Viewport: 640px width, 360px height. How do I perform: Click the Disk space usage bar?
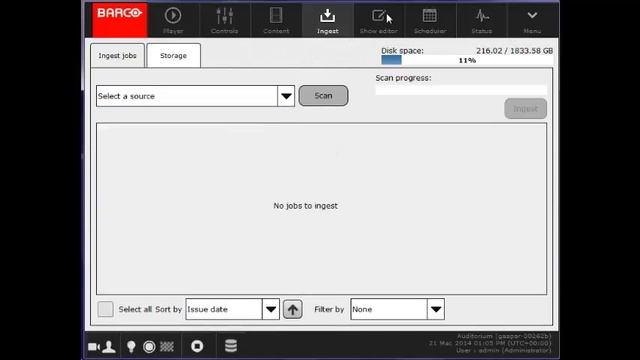tap(467, 60)
